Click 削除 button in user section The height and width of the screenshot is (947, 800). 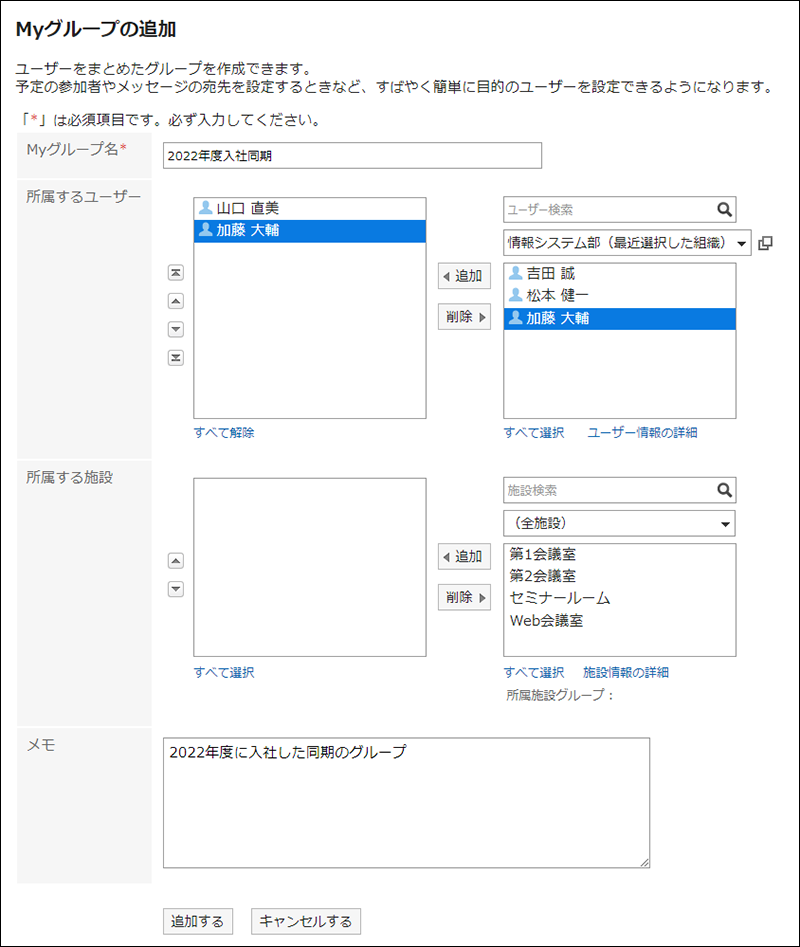pyautogui.click(x=464, y=316)
